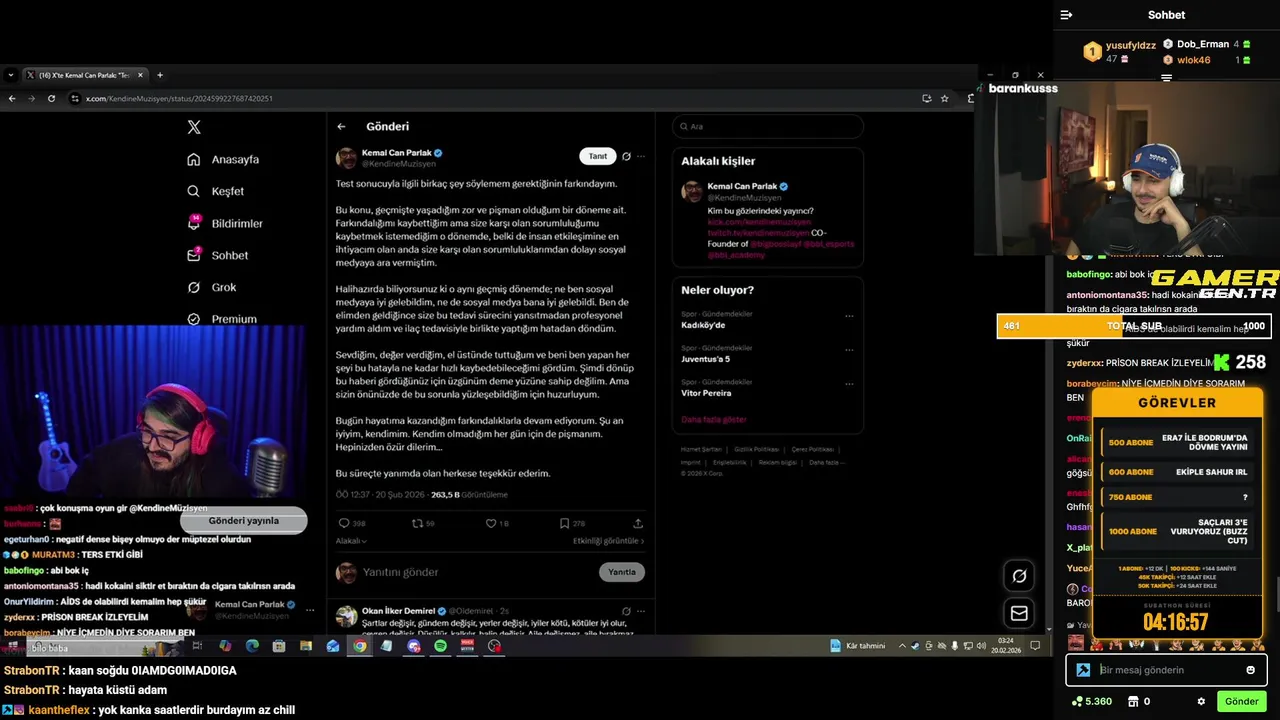
Task: Click Grok icon on Okan İlker Demirel reply
Action: 626,611
